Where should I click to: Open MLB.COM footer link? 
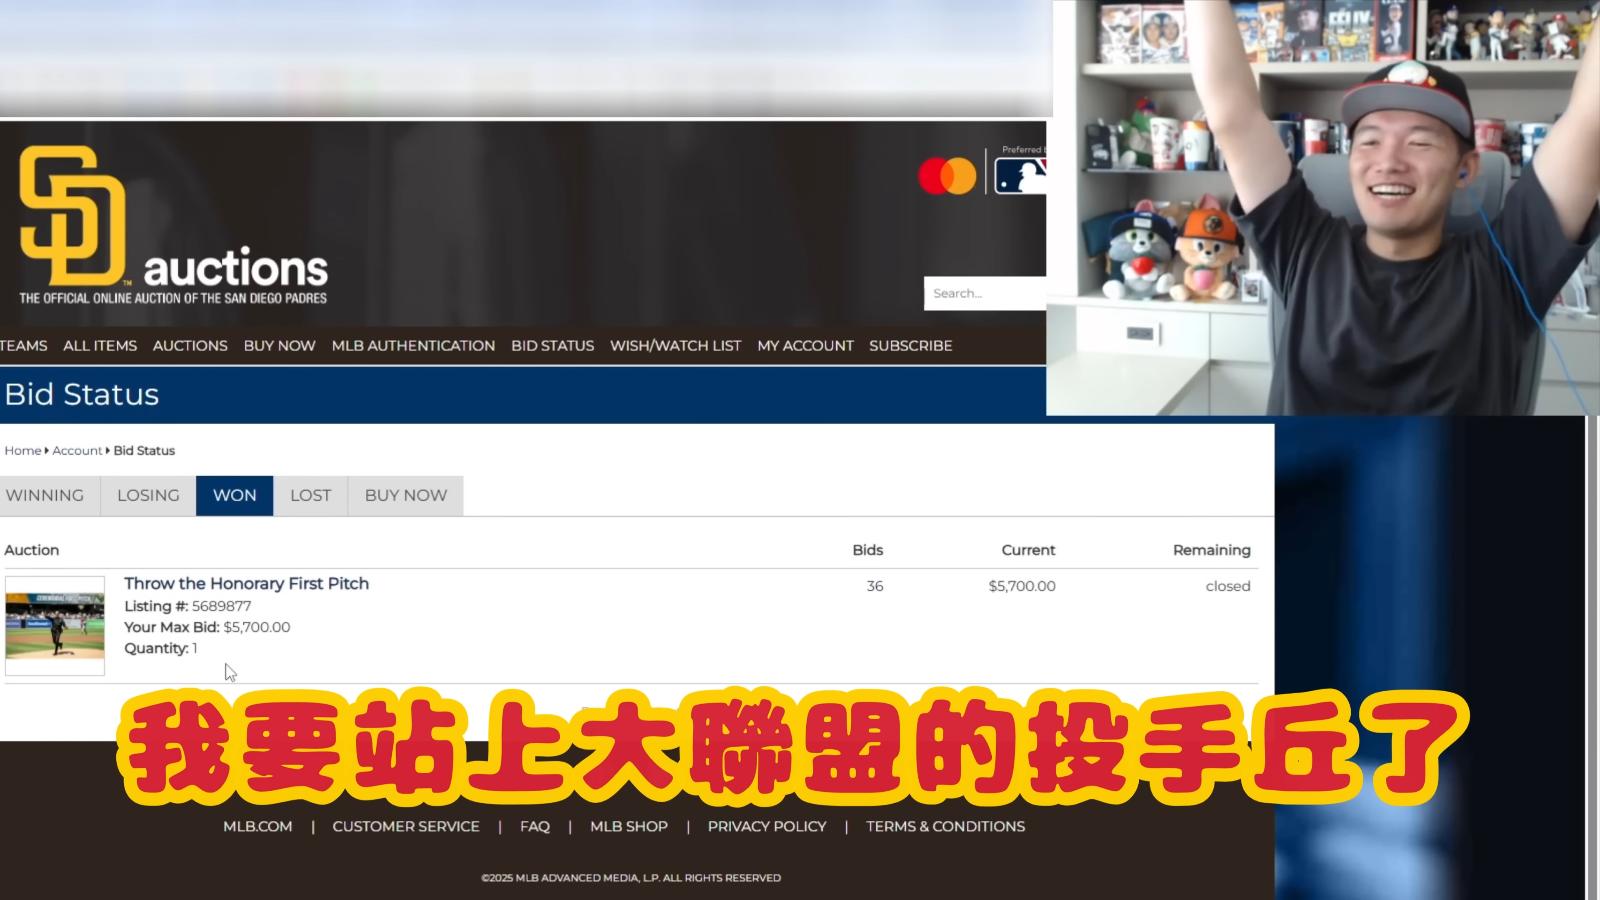[258, 826]
